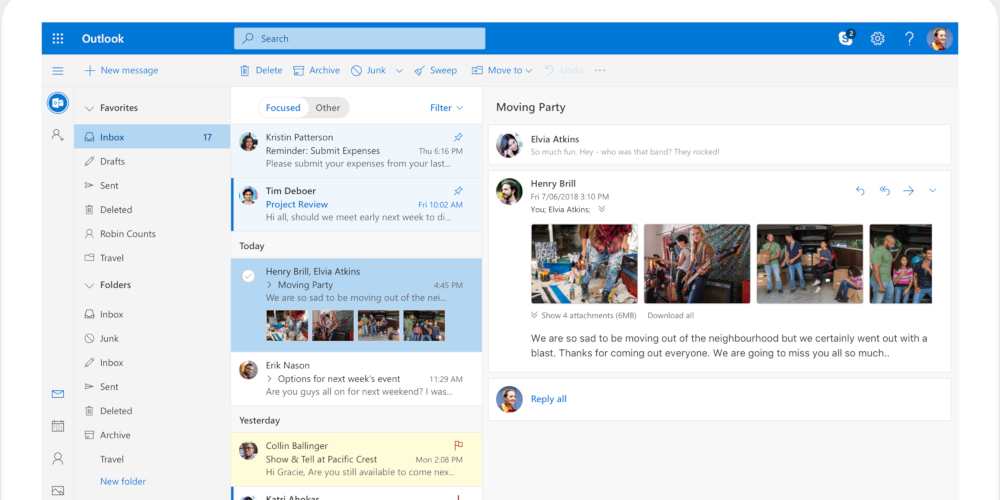Click the Download all link
The width and height of the screenshot is (1000, 500).
[671, 316]
